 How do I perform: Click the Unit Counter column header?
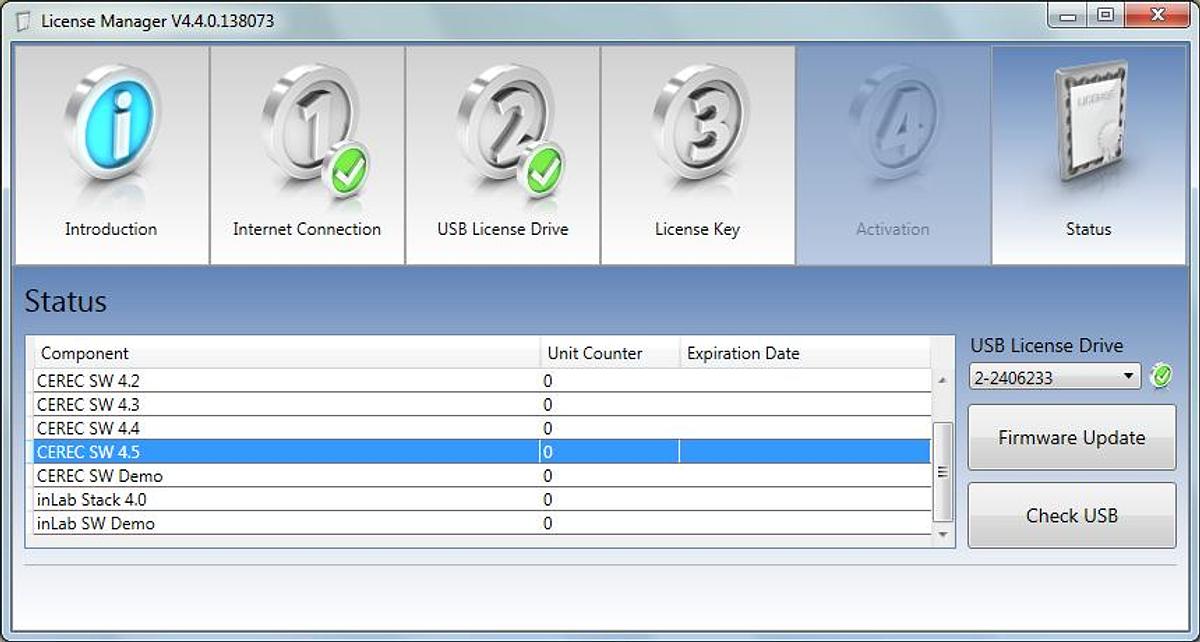(x=610, y=353)
